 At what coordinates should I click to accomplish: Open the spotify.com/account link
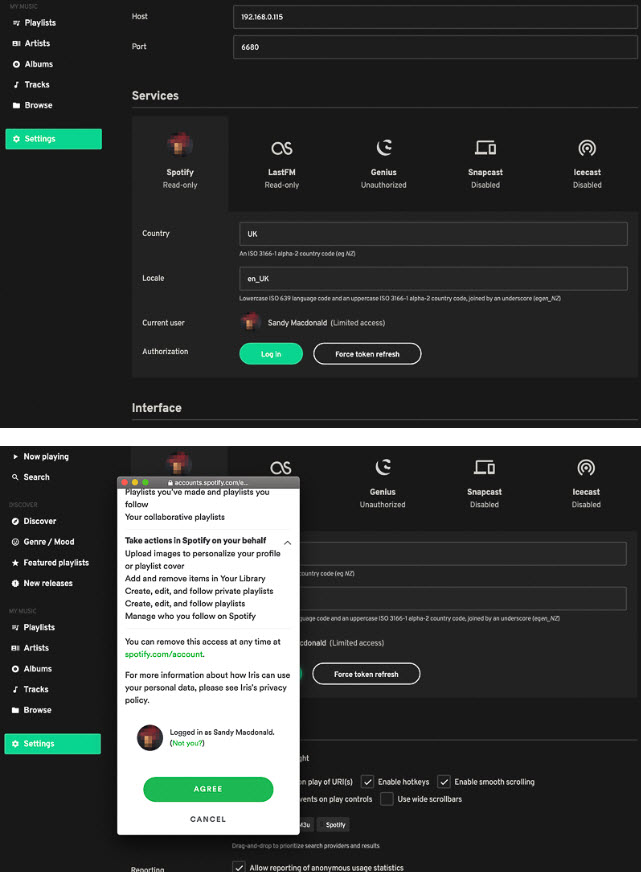coord(164,654)
